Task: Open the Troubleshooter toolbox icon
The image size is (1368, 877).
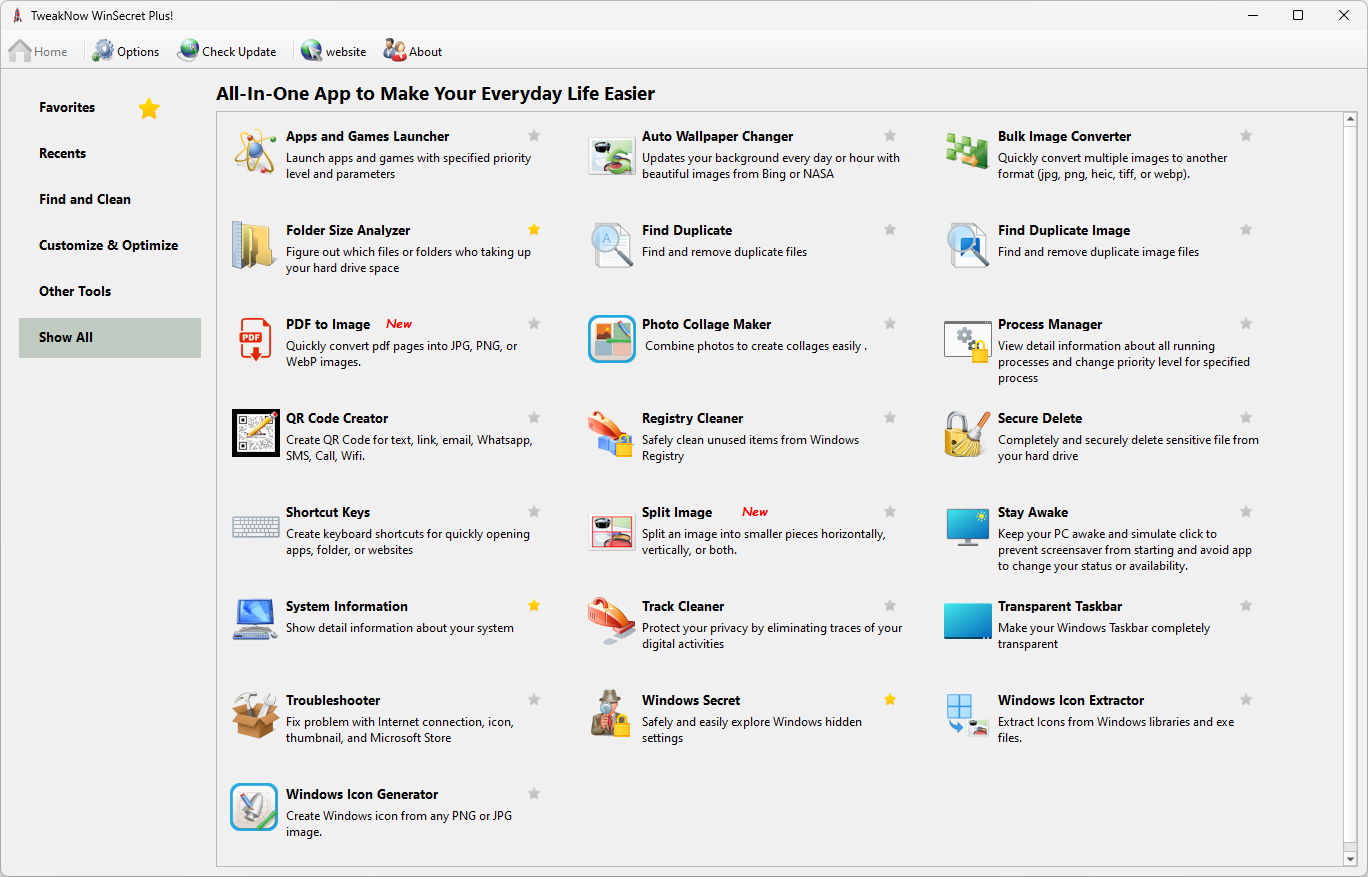Action: click(x=255, y=715)
